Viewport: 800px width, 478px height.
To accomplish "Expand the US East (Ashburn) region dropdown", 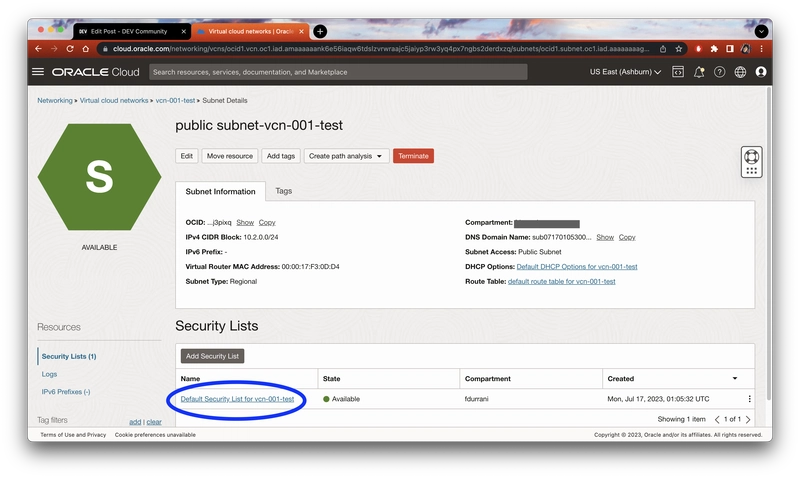I will click(626, 72).
